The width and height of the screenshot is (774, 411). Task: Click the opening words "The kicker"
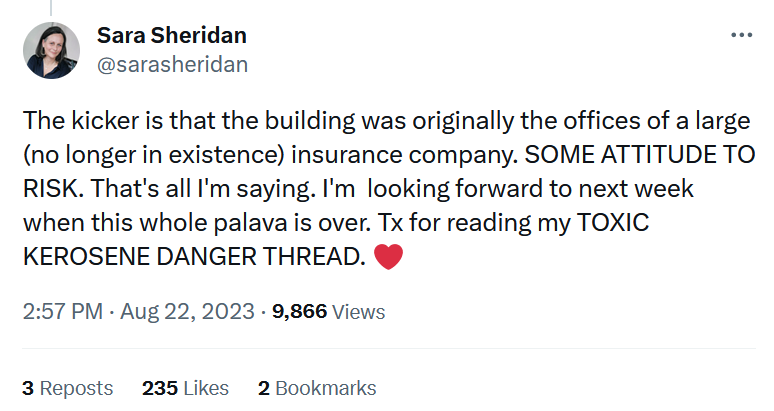(71, 122)
